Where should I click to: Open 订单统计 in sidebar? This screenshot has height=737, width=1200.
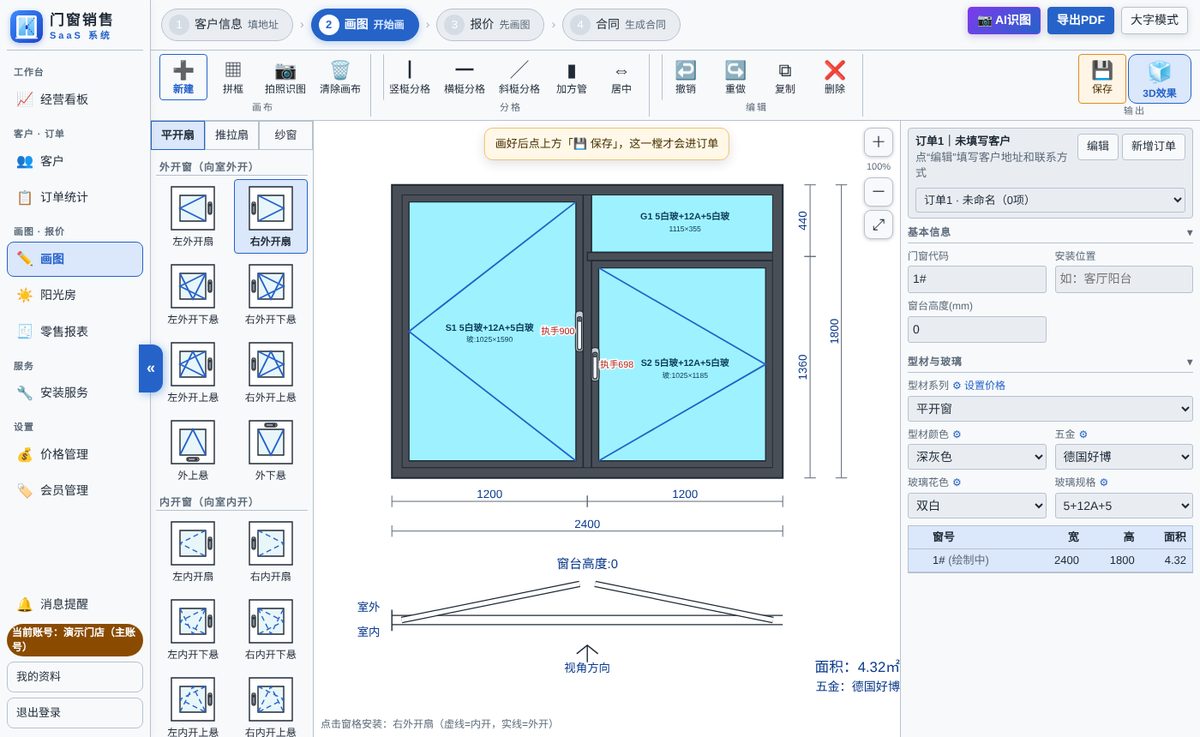click(75, 197)
